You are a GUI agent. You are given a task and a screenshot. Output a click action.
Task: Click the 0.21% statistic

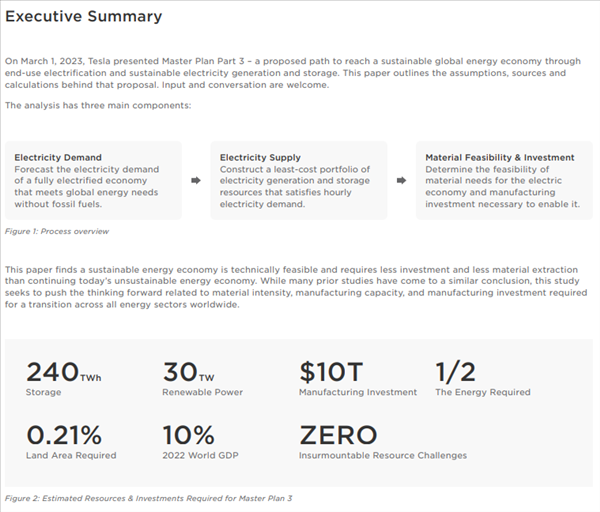point(64,435)
